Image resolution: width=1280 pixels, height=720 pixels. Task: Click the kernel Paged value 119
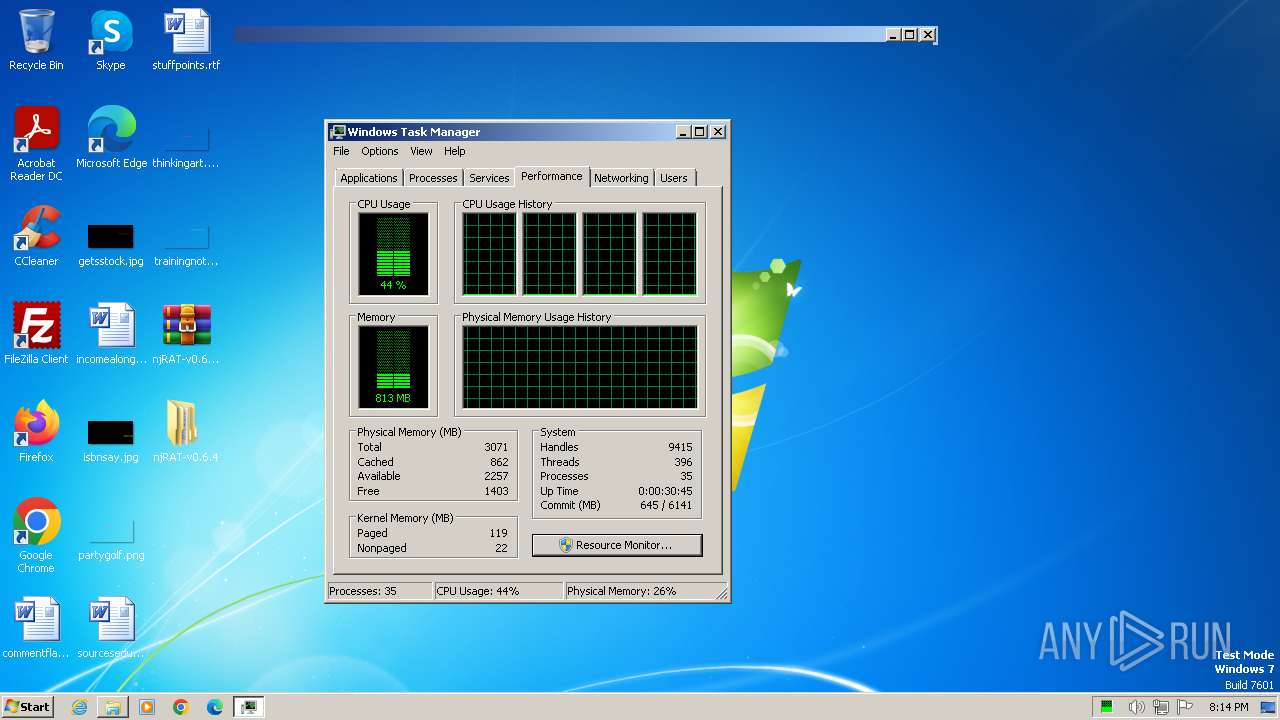click(x=499, y=533)
